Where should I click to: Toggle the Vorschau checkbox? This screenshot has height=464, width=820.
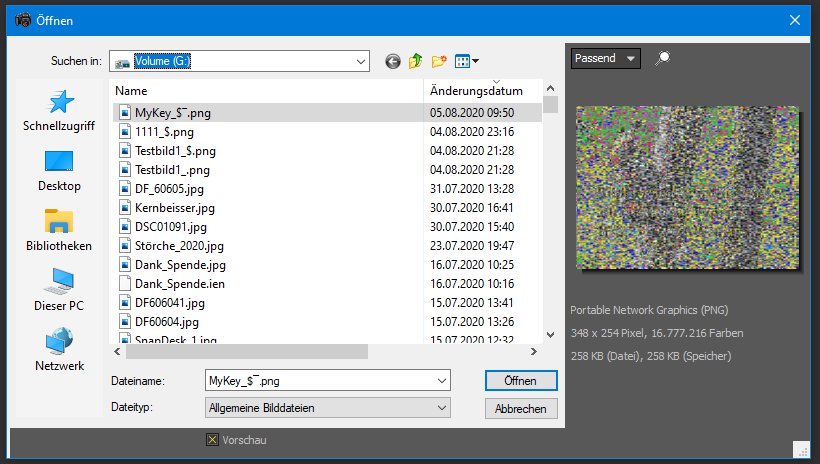point(211,440)
